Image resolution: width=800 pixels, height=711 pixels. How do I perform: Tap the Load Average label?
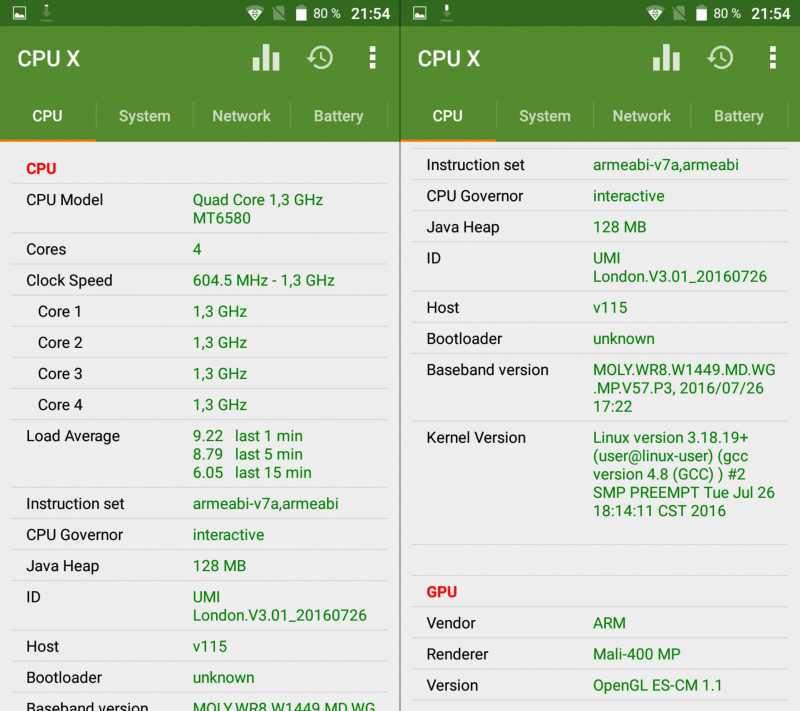(73, 436)
